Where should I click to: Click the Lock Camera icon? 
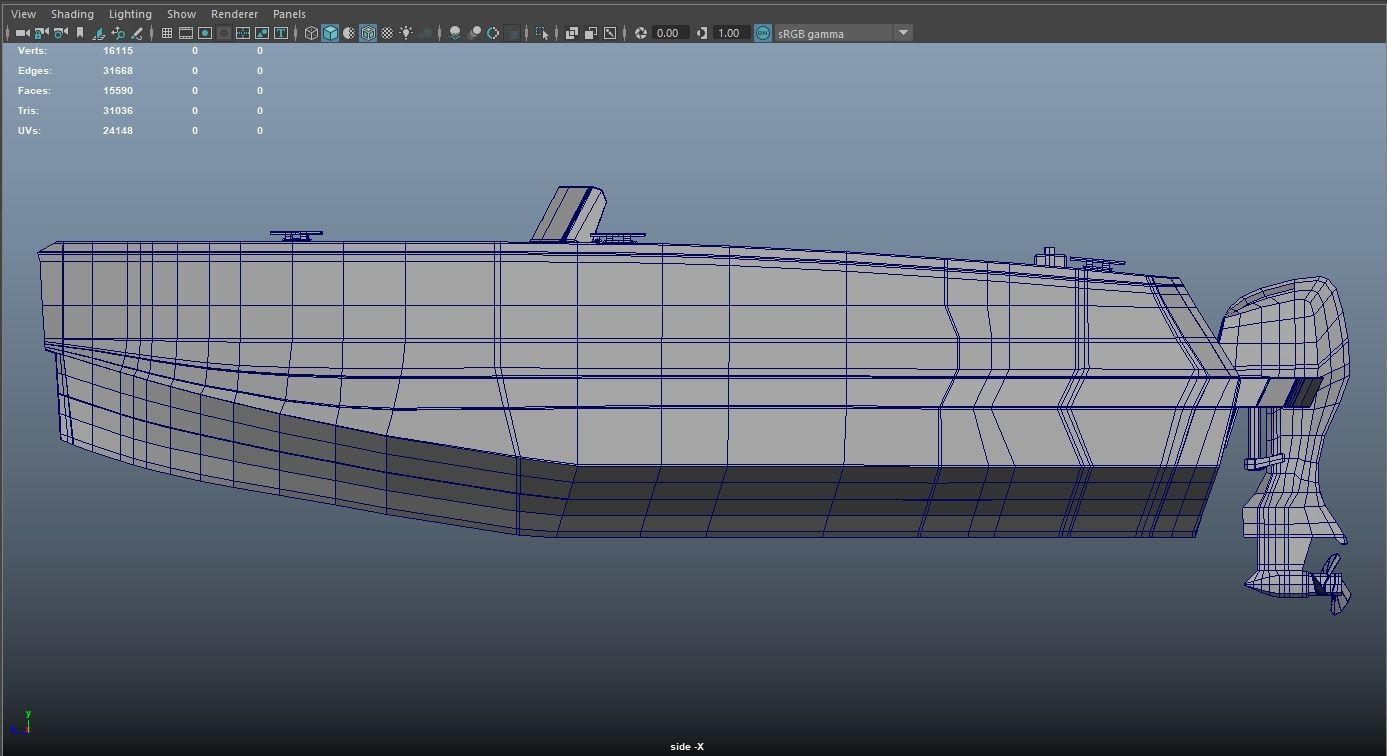41,33
